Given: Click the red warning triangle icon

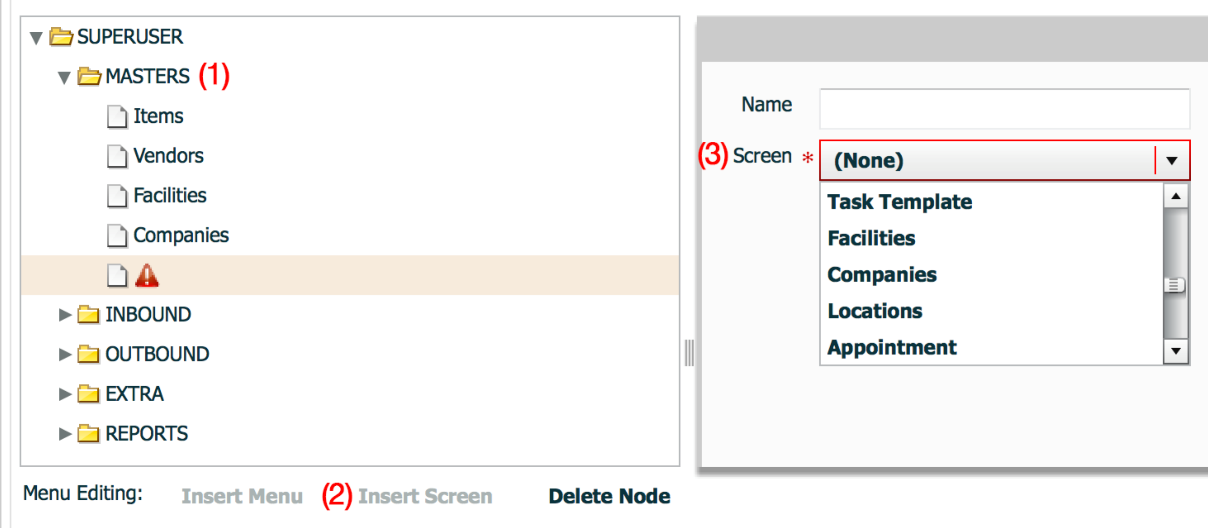Looking at the screenshot, I should [x=147, y=275].
